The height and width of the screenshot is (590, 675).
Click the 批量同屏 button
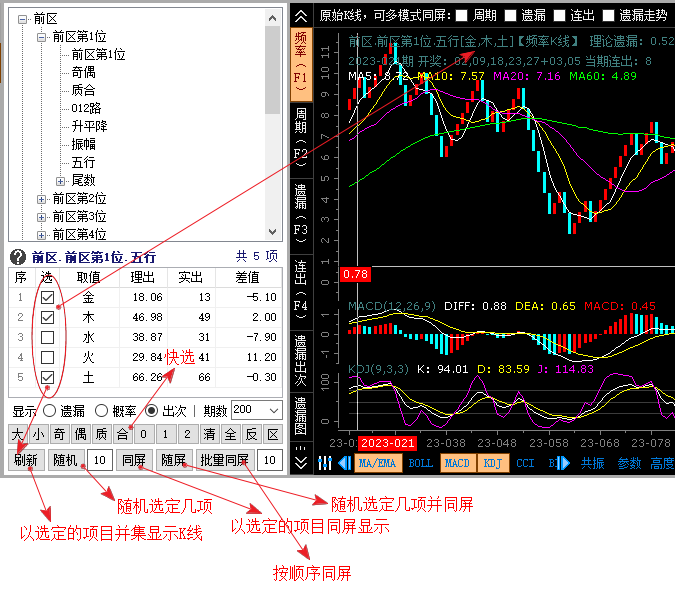[x=223, y=460]
